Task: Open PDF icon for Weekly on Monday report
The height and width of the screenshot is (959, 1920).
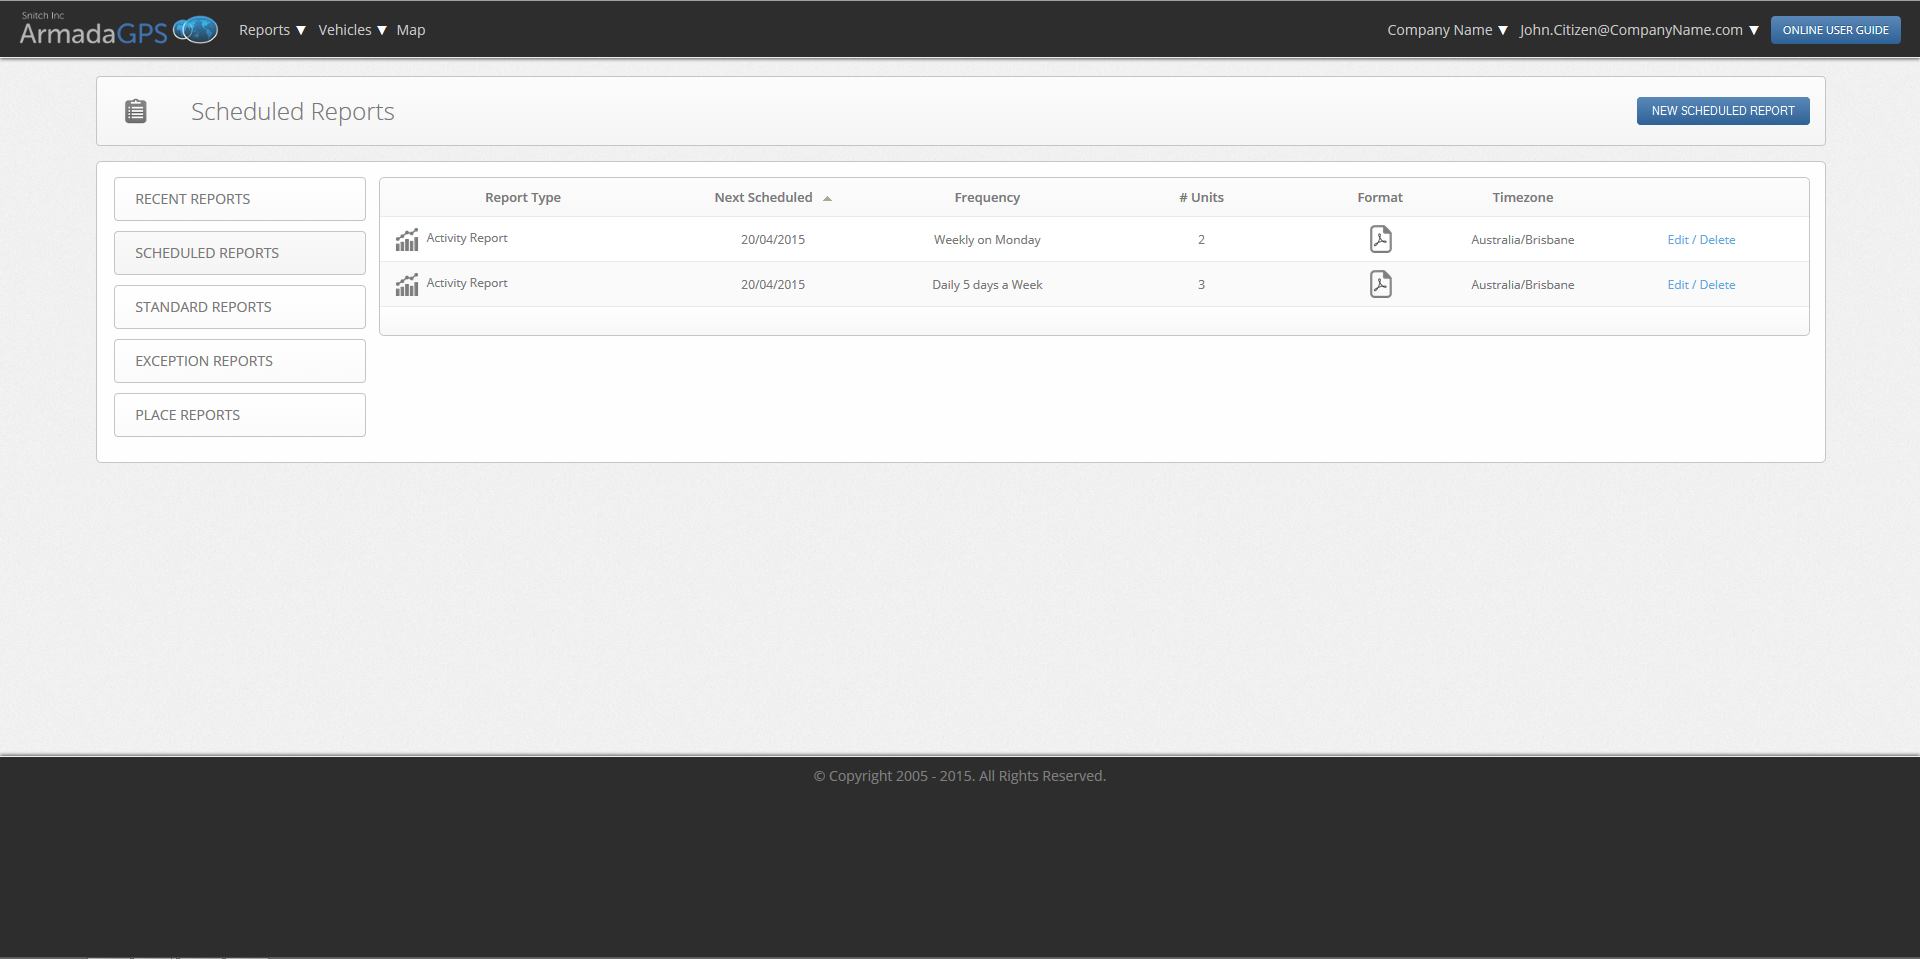Action: click(1380, 239)
